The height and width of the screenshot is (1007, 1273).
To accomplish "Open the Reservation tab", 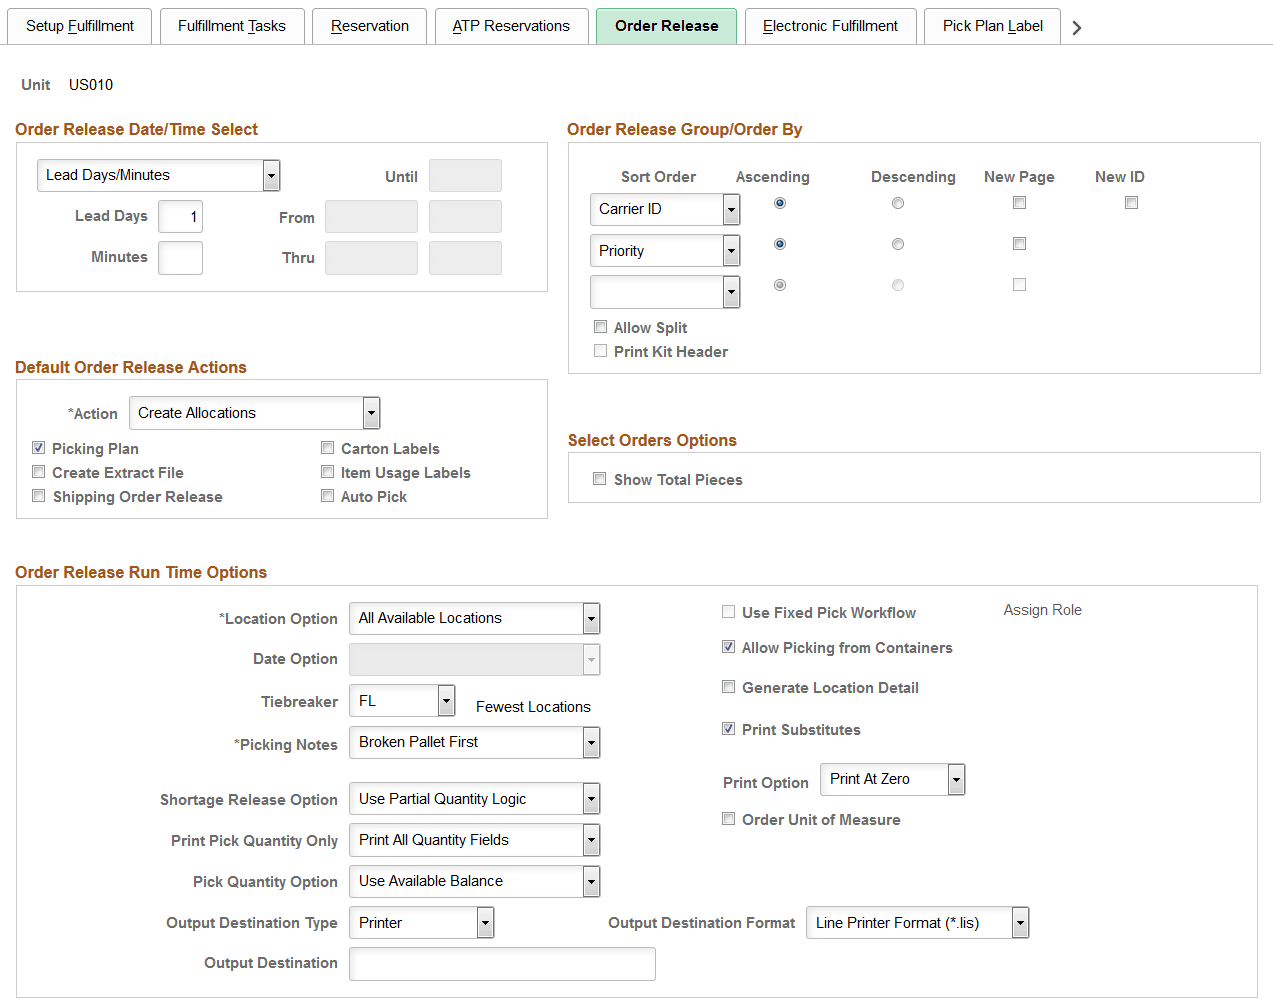I will point(369,26).
